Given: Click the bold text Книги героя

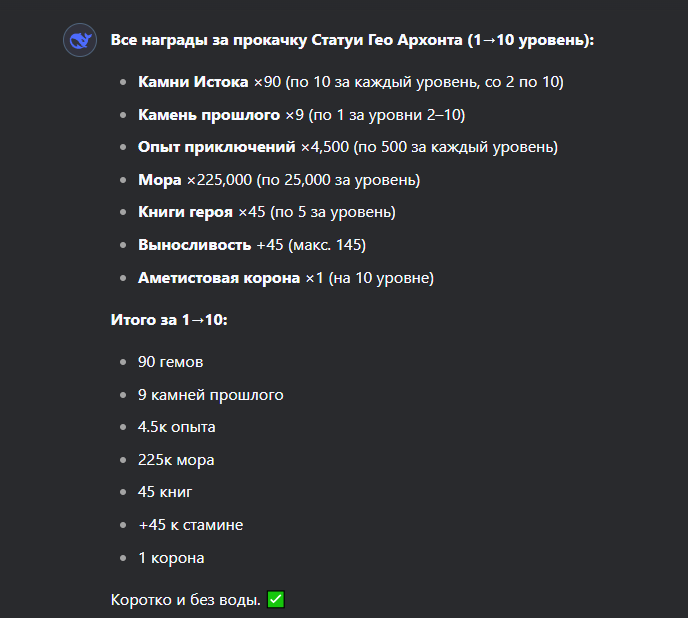Looking at the screenshot, I should click(185, 212).
